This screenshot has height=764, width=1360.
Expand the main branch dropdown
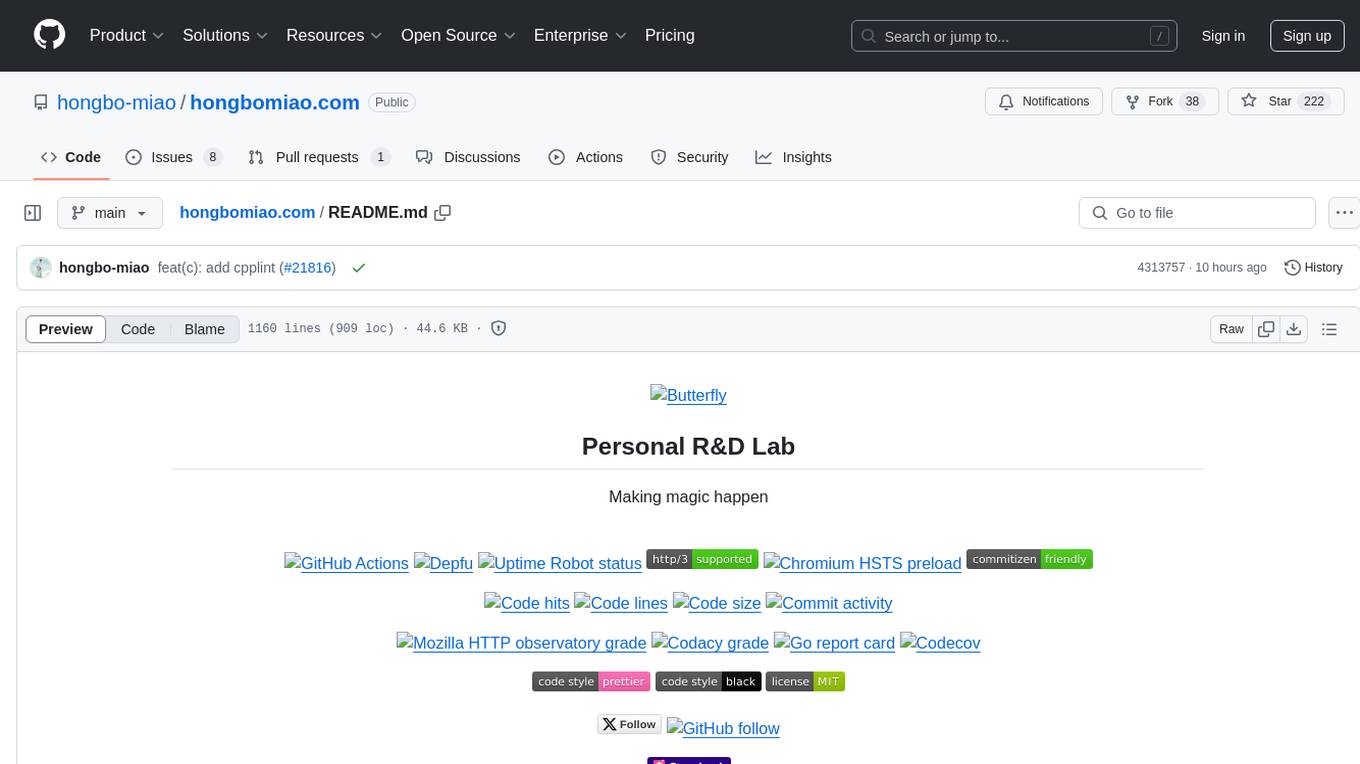click(x=110, y=213)
